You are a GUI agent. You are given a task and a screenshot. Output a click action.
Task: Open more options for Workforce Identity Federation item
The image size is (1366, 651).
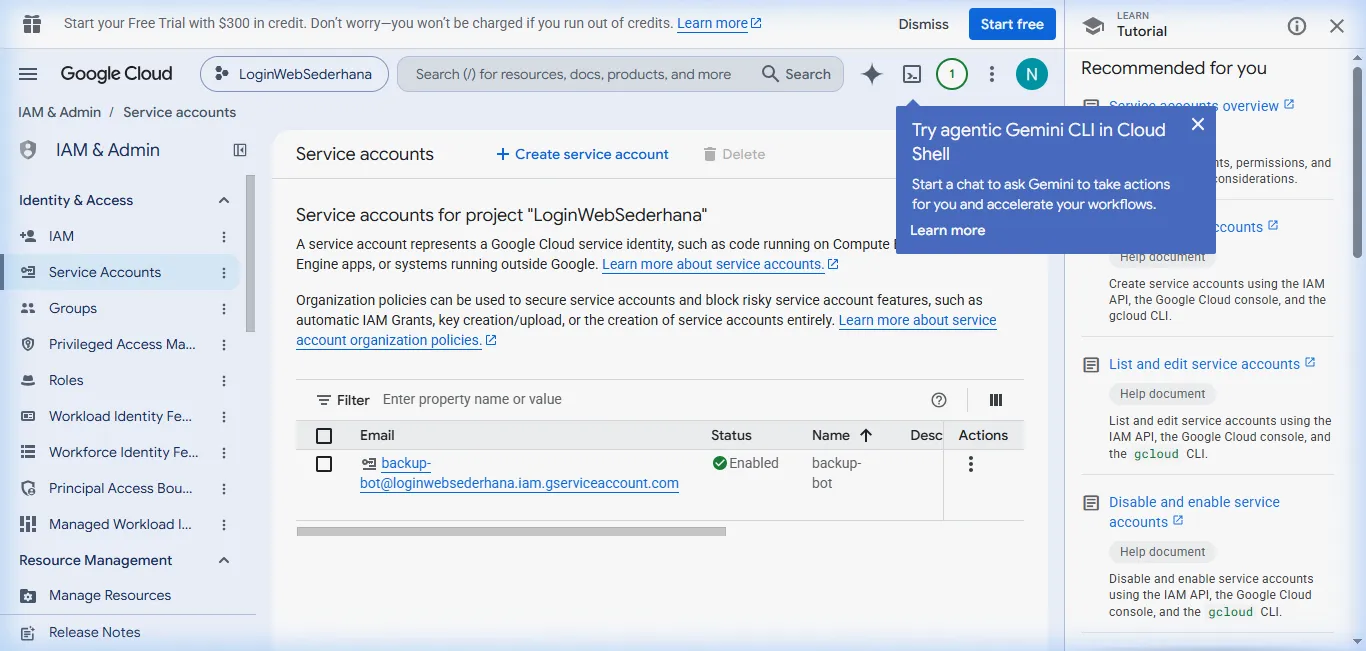point(224,453)
